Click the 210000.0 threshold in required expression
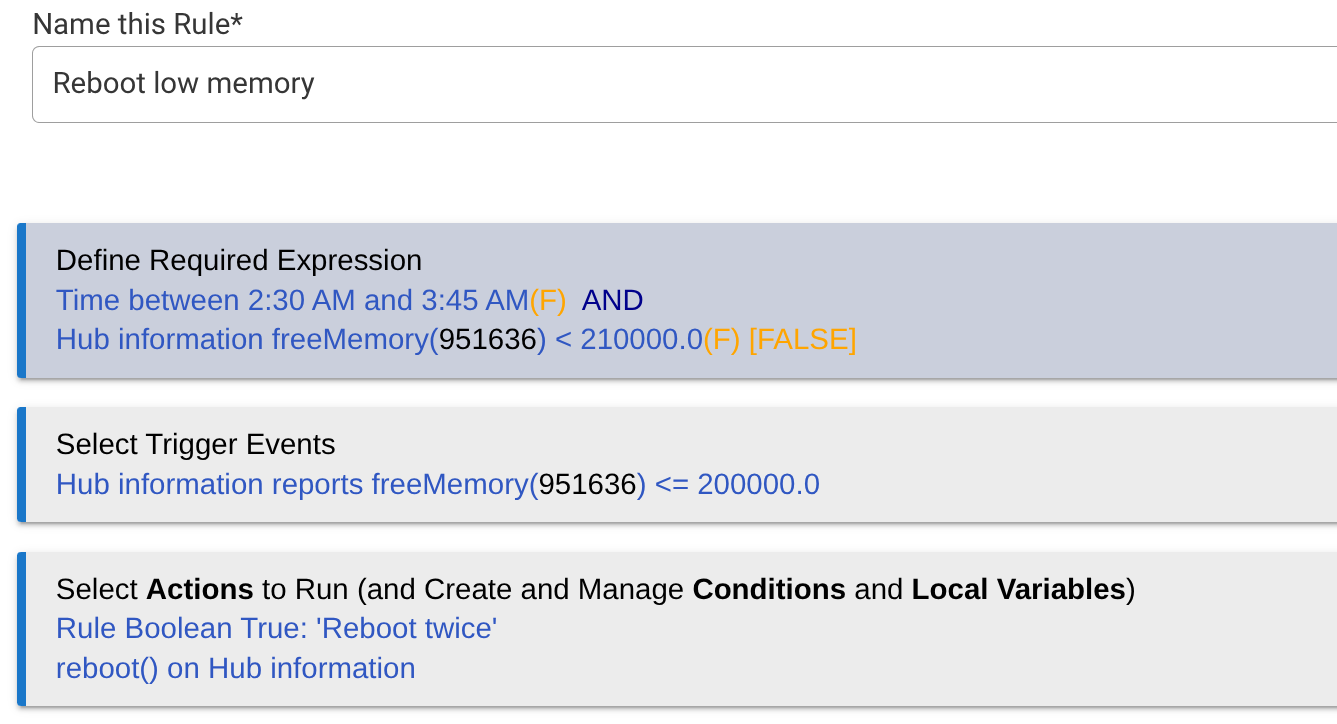Viewport: 1337px width, 724px height. [641, 340]
